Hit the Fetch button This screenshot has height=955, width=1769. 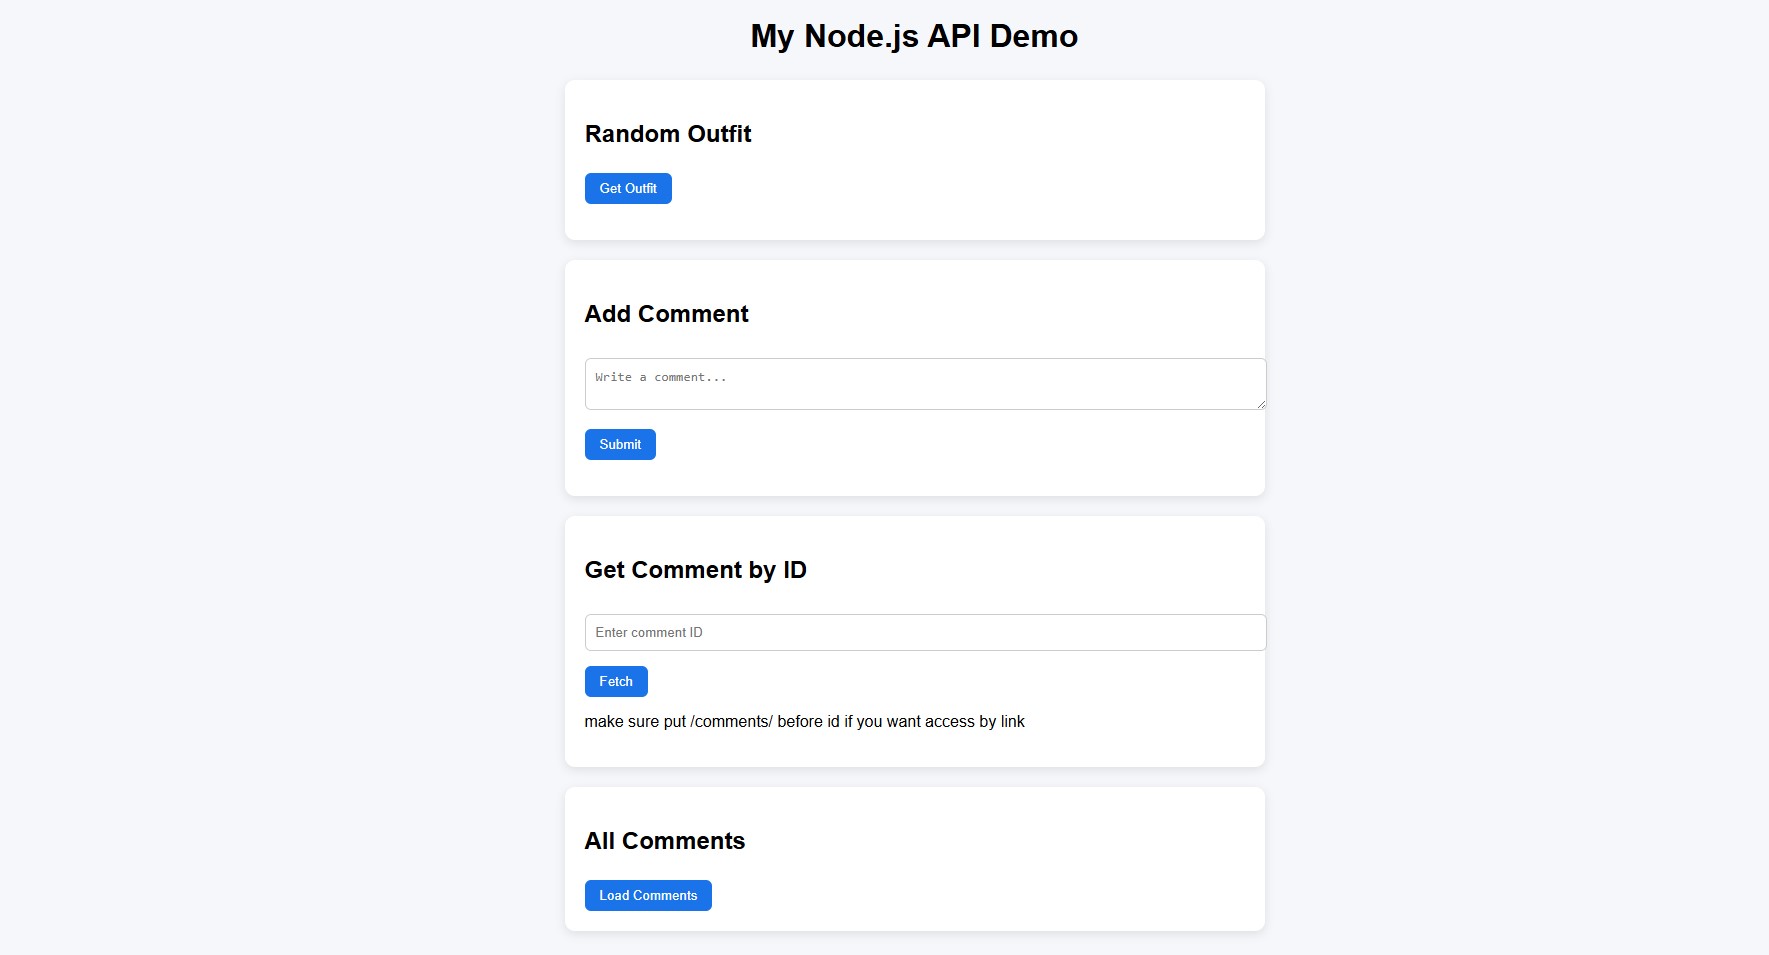pyautogui.click(x=616, y=681)
